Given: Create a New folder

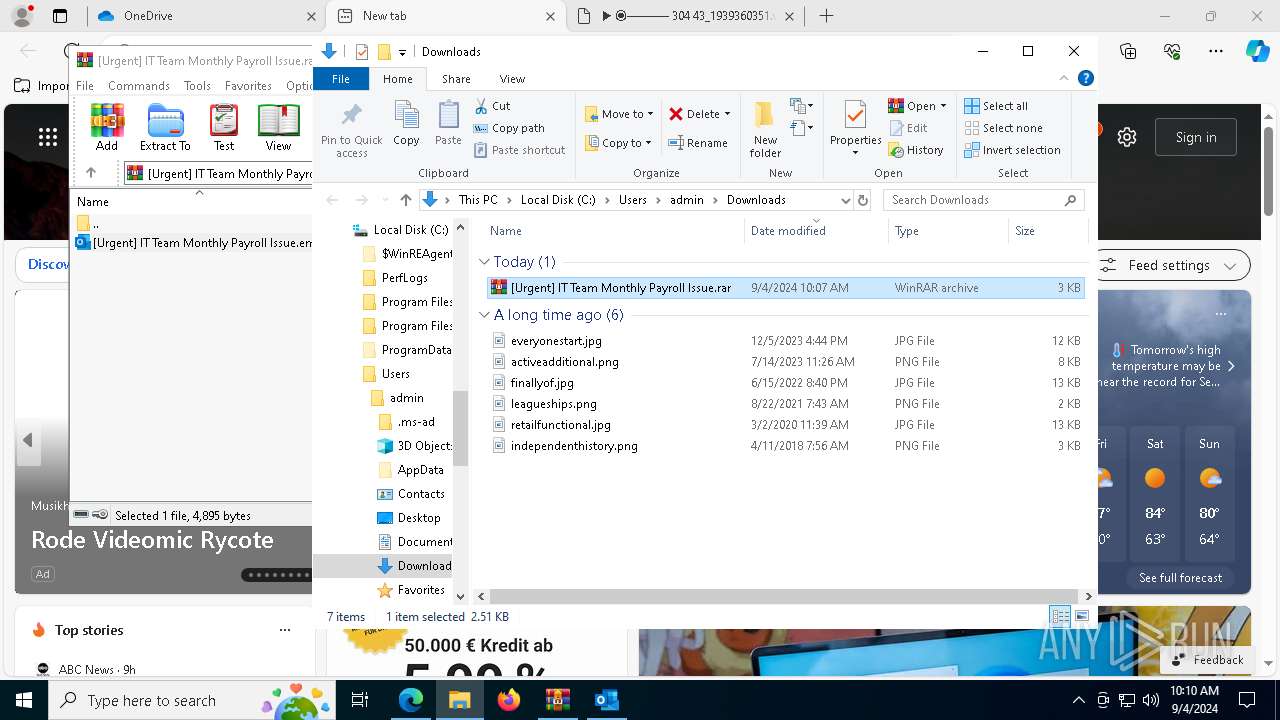Looking at the screenshot, I should click(765, 130).
